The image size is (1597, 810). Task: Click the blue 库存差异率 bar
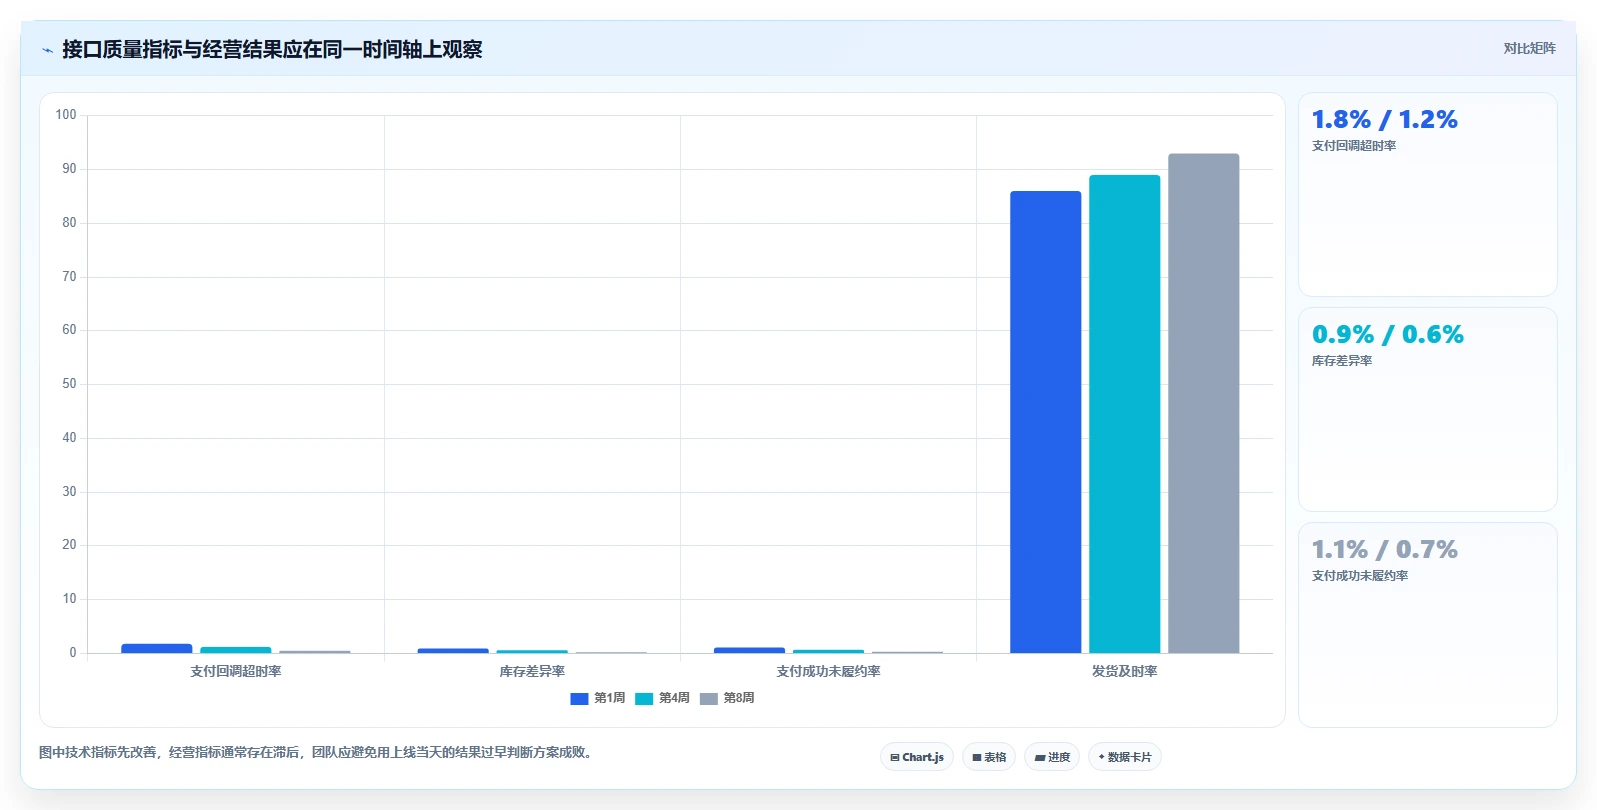pyautogui.click(x=453, y=651)
